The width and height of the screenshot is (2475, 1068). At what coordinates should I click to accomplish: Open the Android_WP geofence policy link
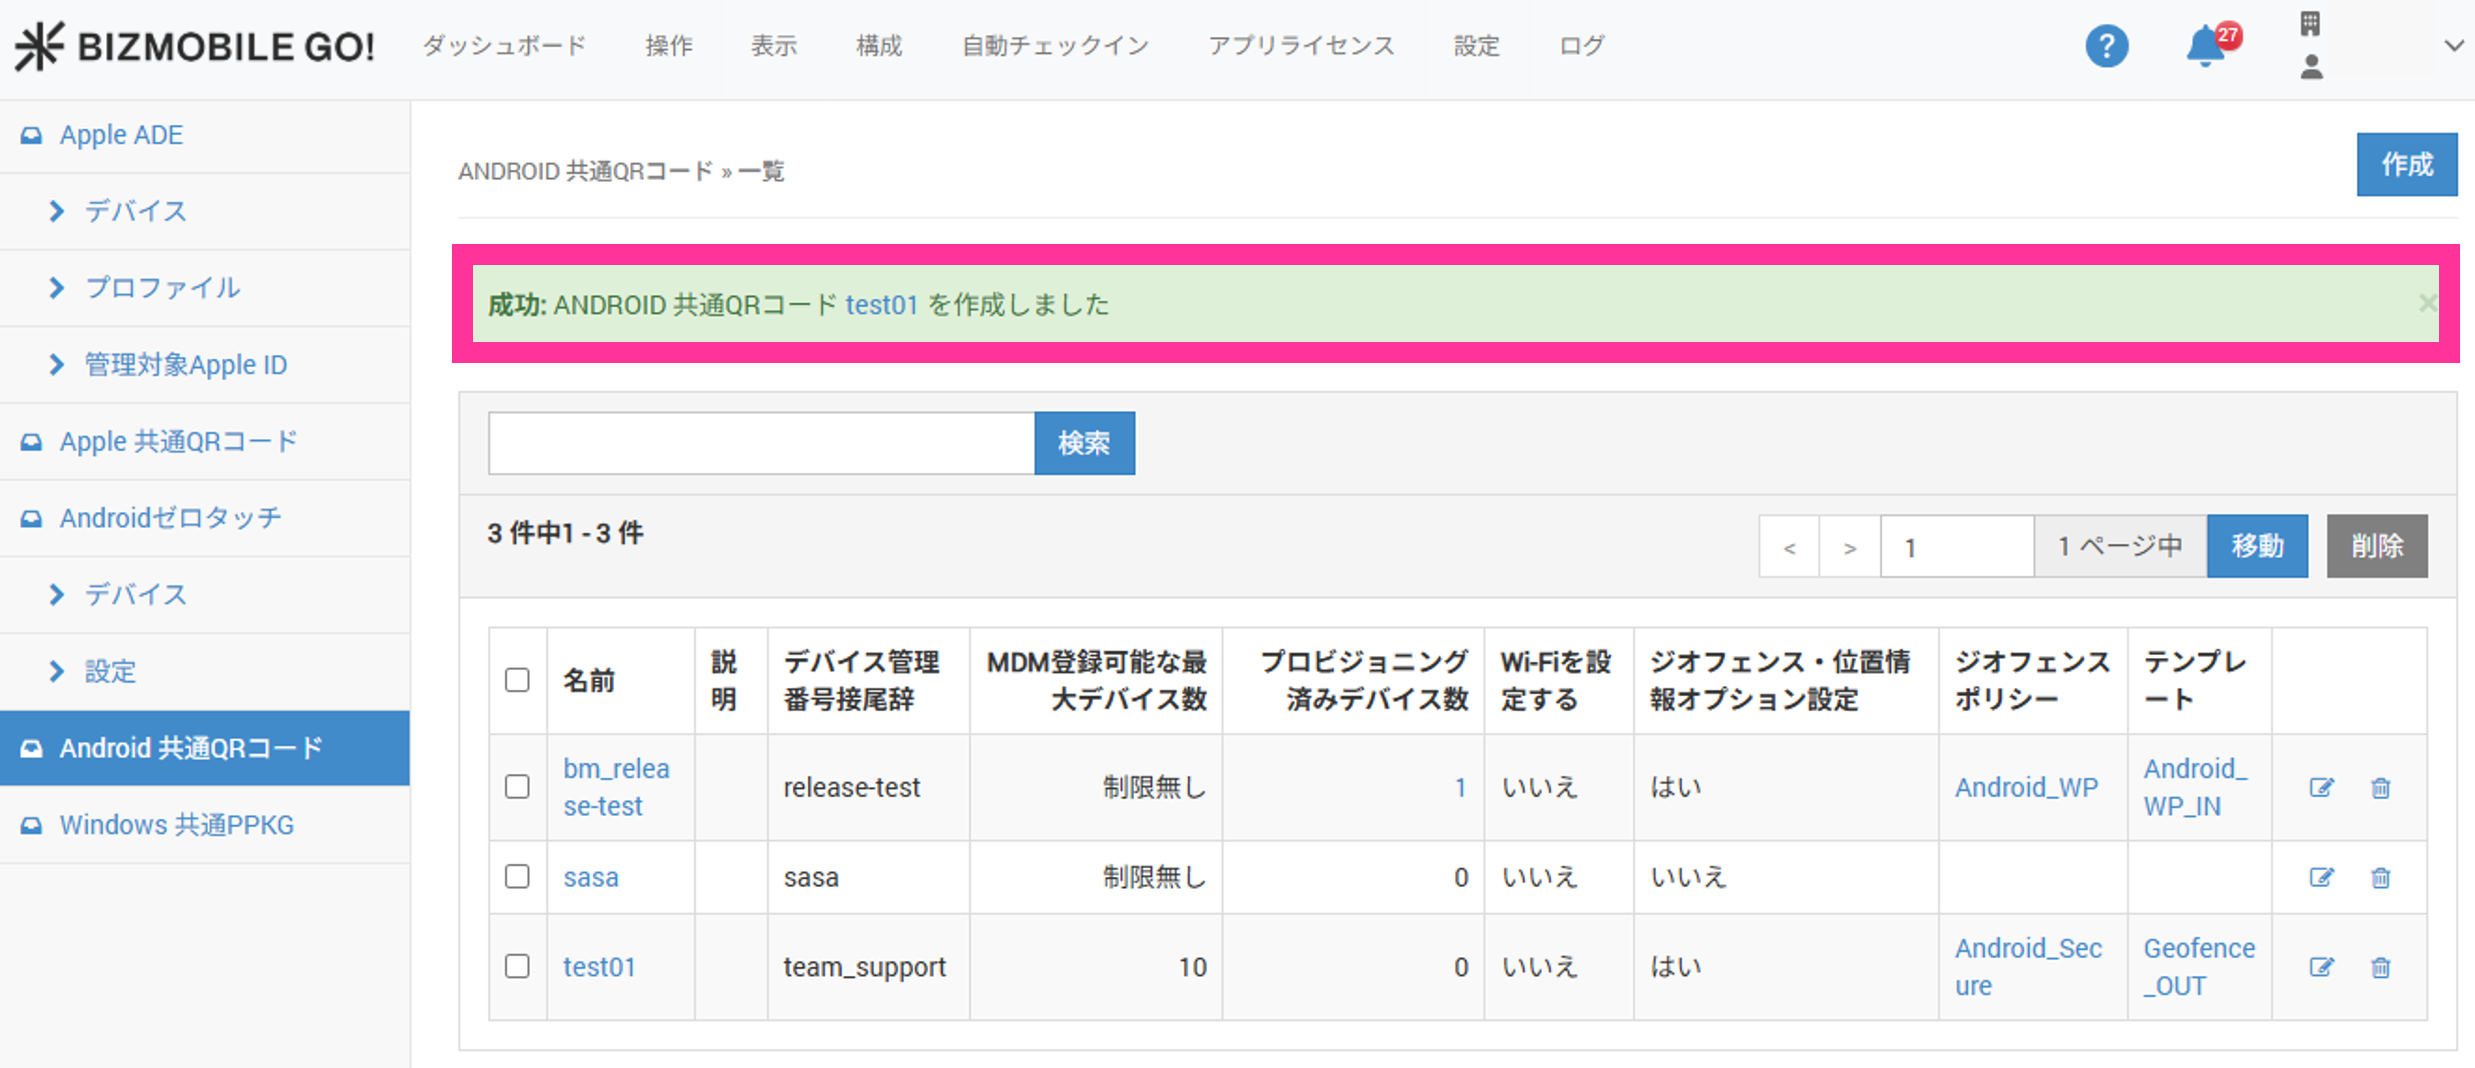[2026, 788]
